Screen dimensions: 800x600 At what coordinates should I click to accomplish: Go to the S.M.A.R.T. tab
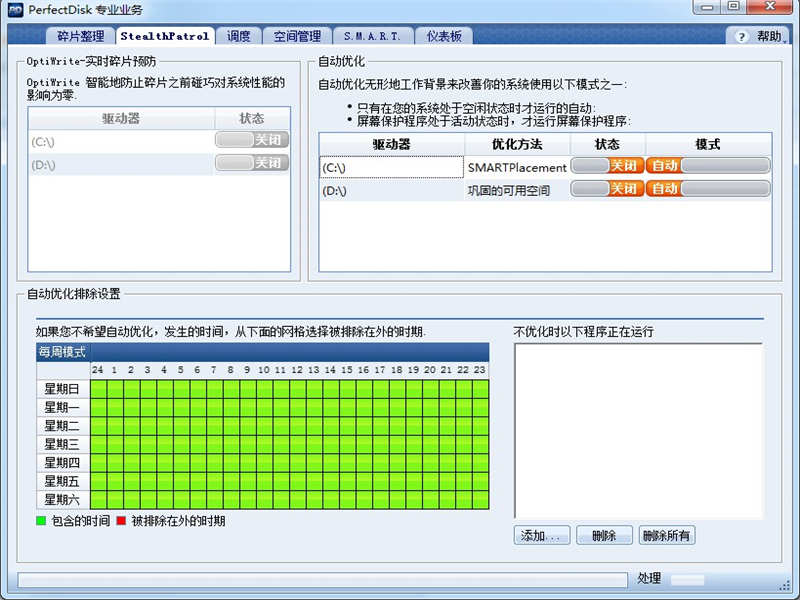point(372,36)
